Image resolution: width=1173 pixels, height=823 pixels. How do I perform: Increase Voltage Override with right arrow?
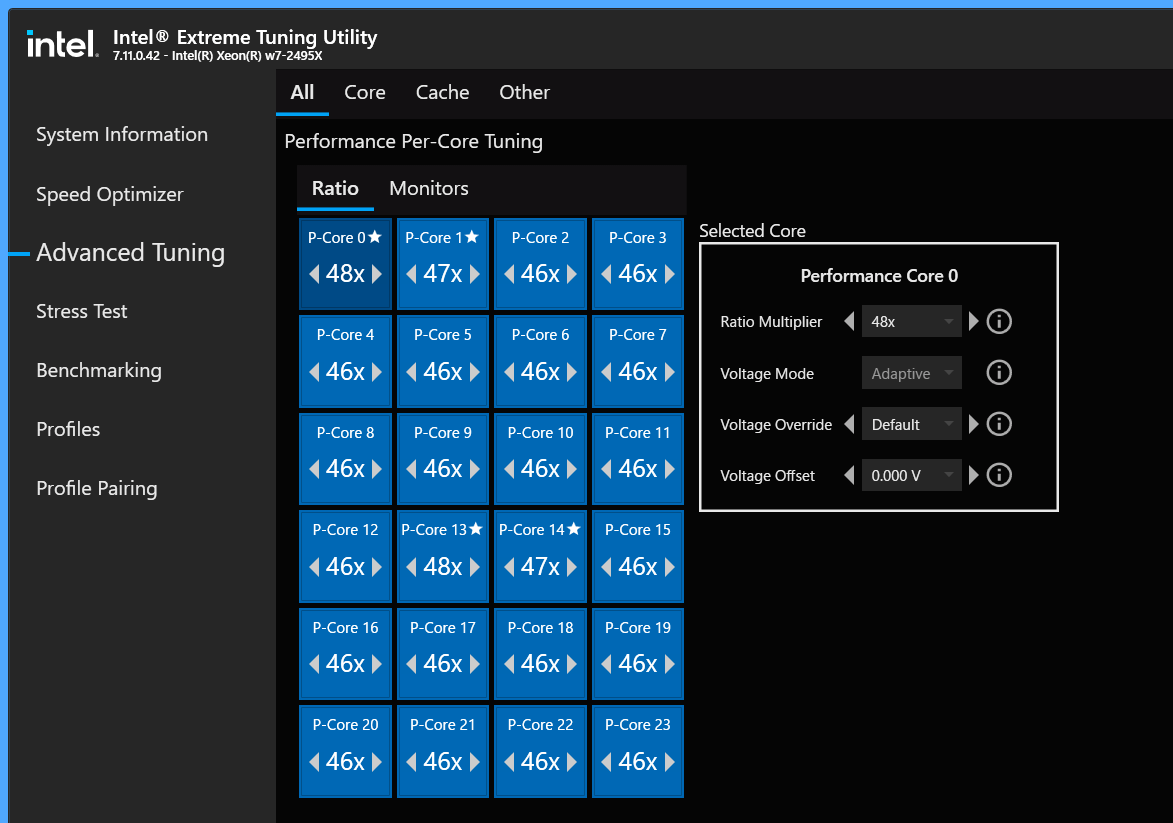(x=973, y=424)
